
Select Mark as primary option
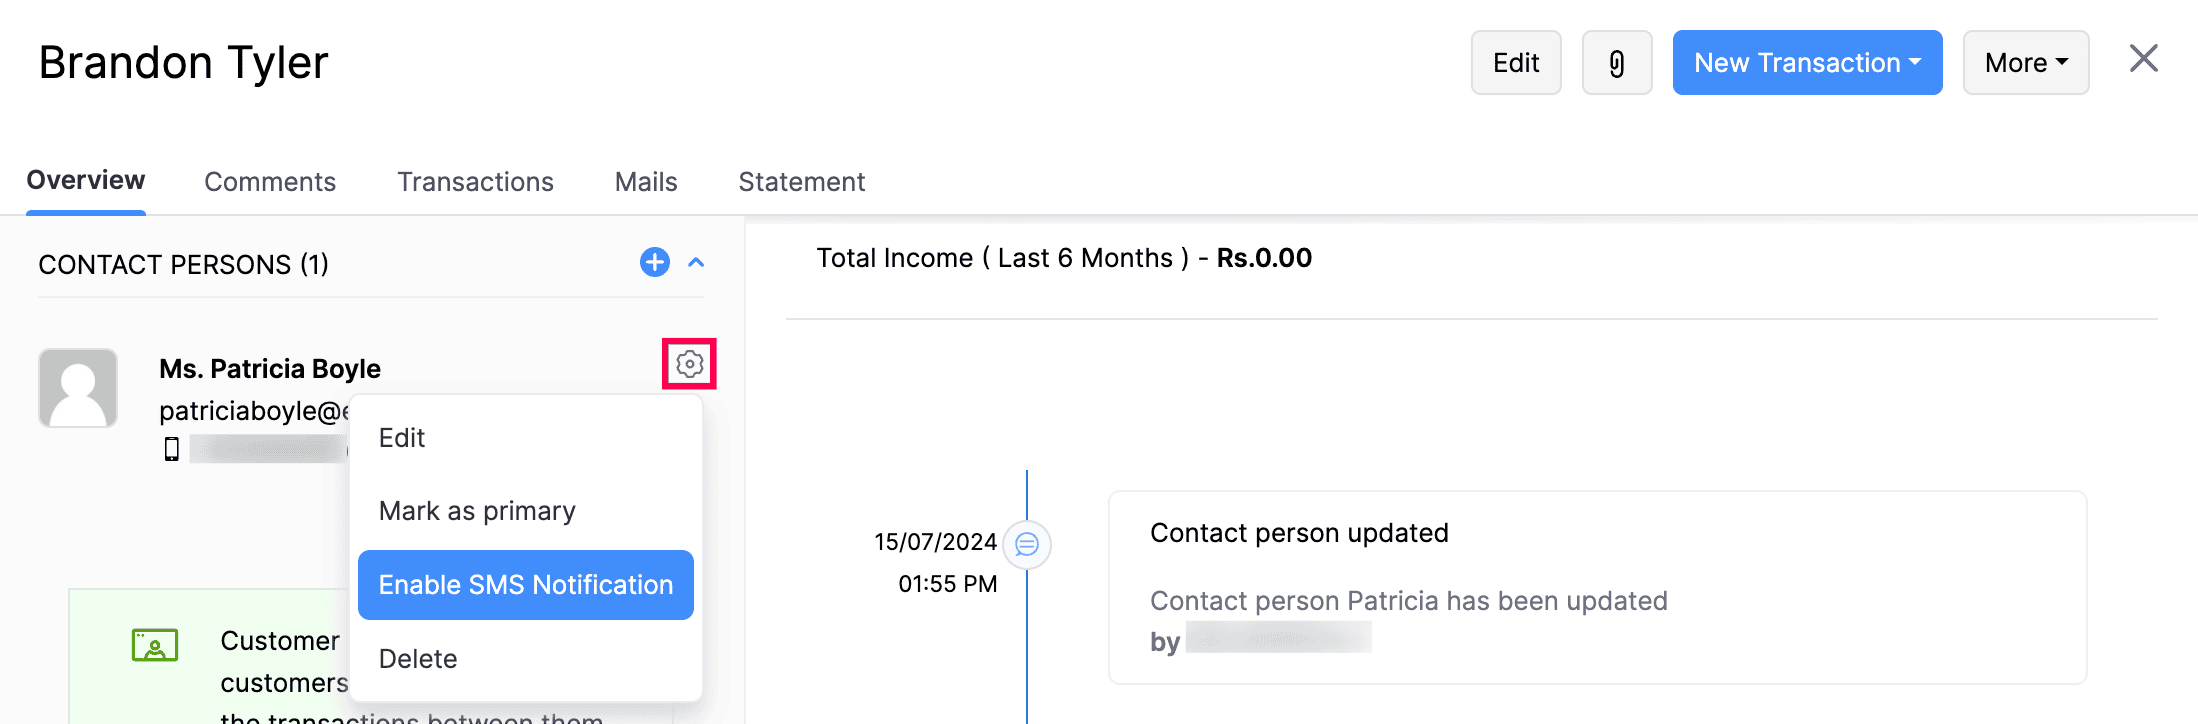[x=477, y=511]
